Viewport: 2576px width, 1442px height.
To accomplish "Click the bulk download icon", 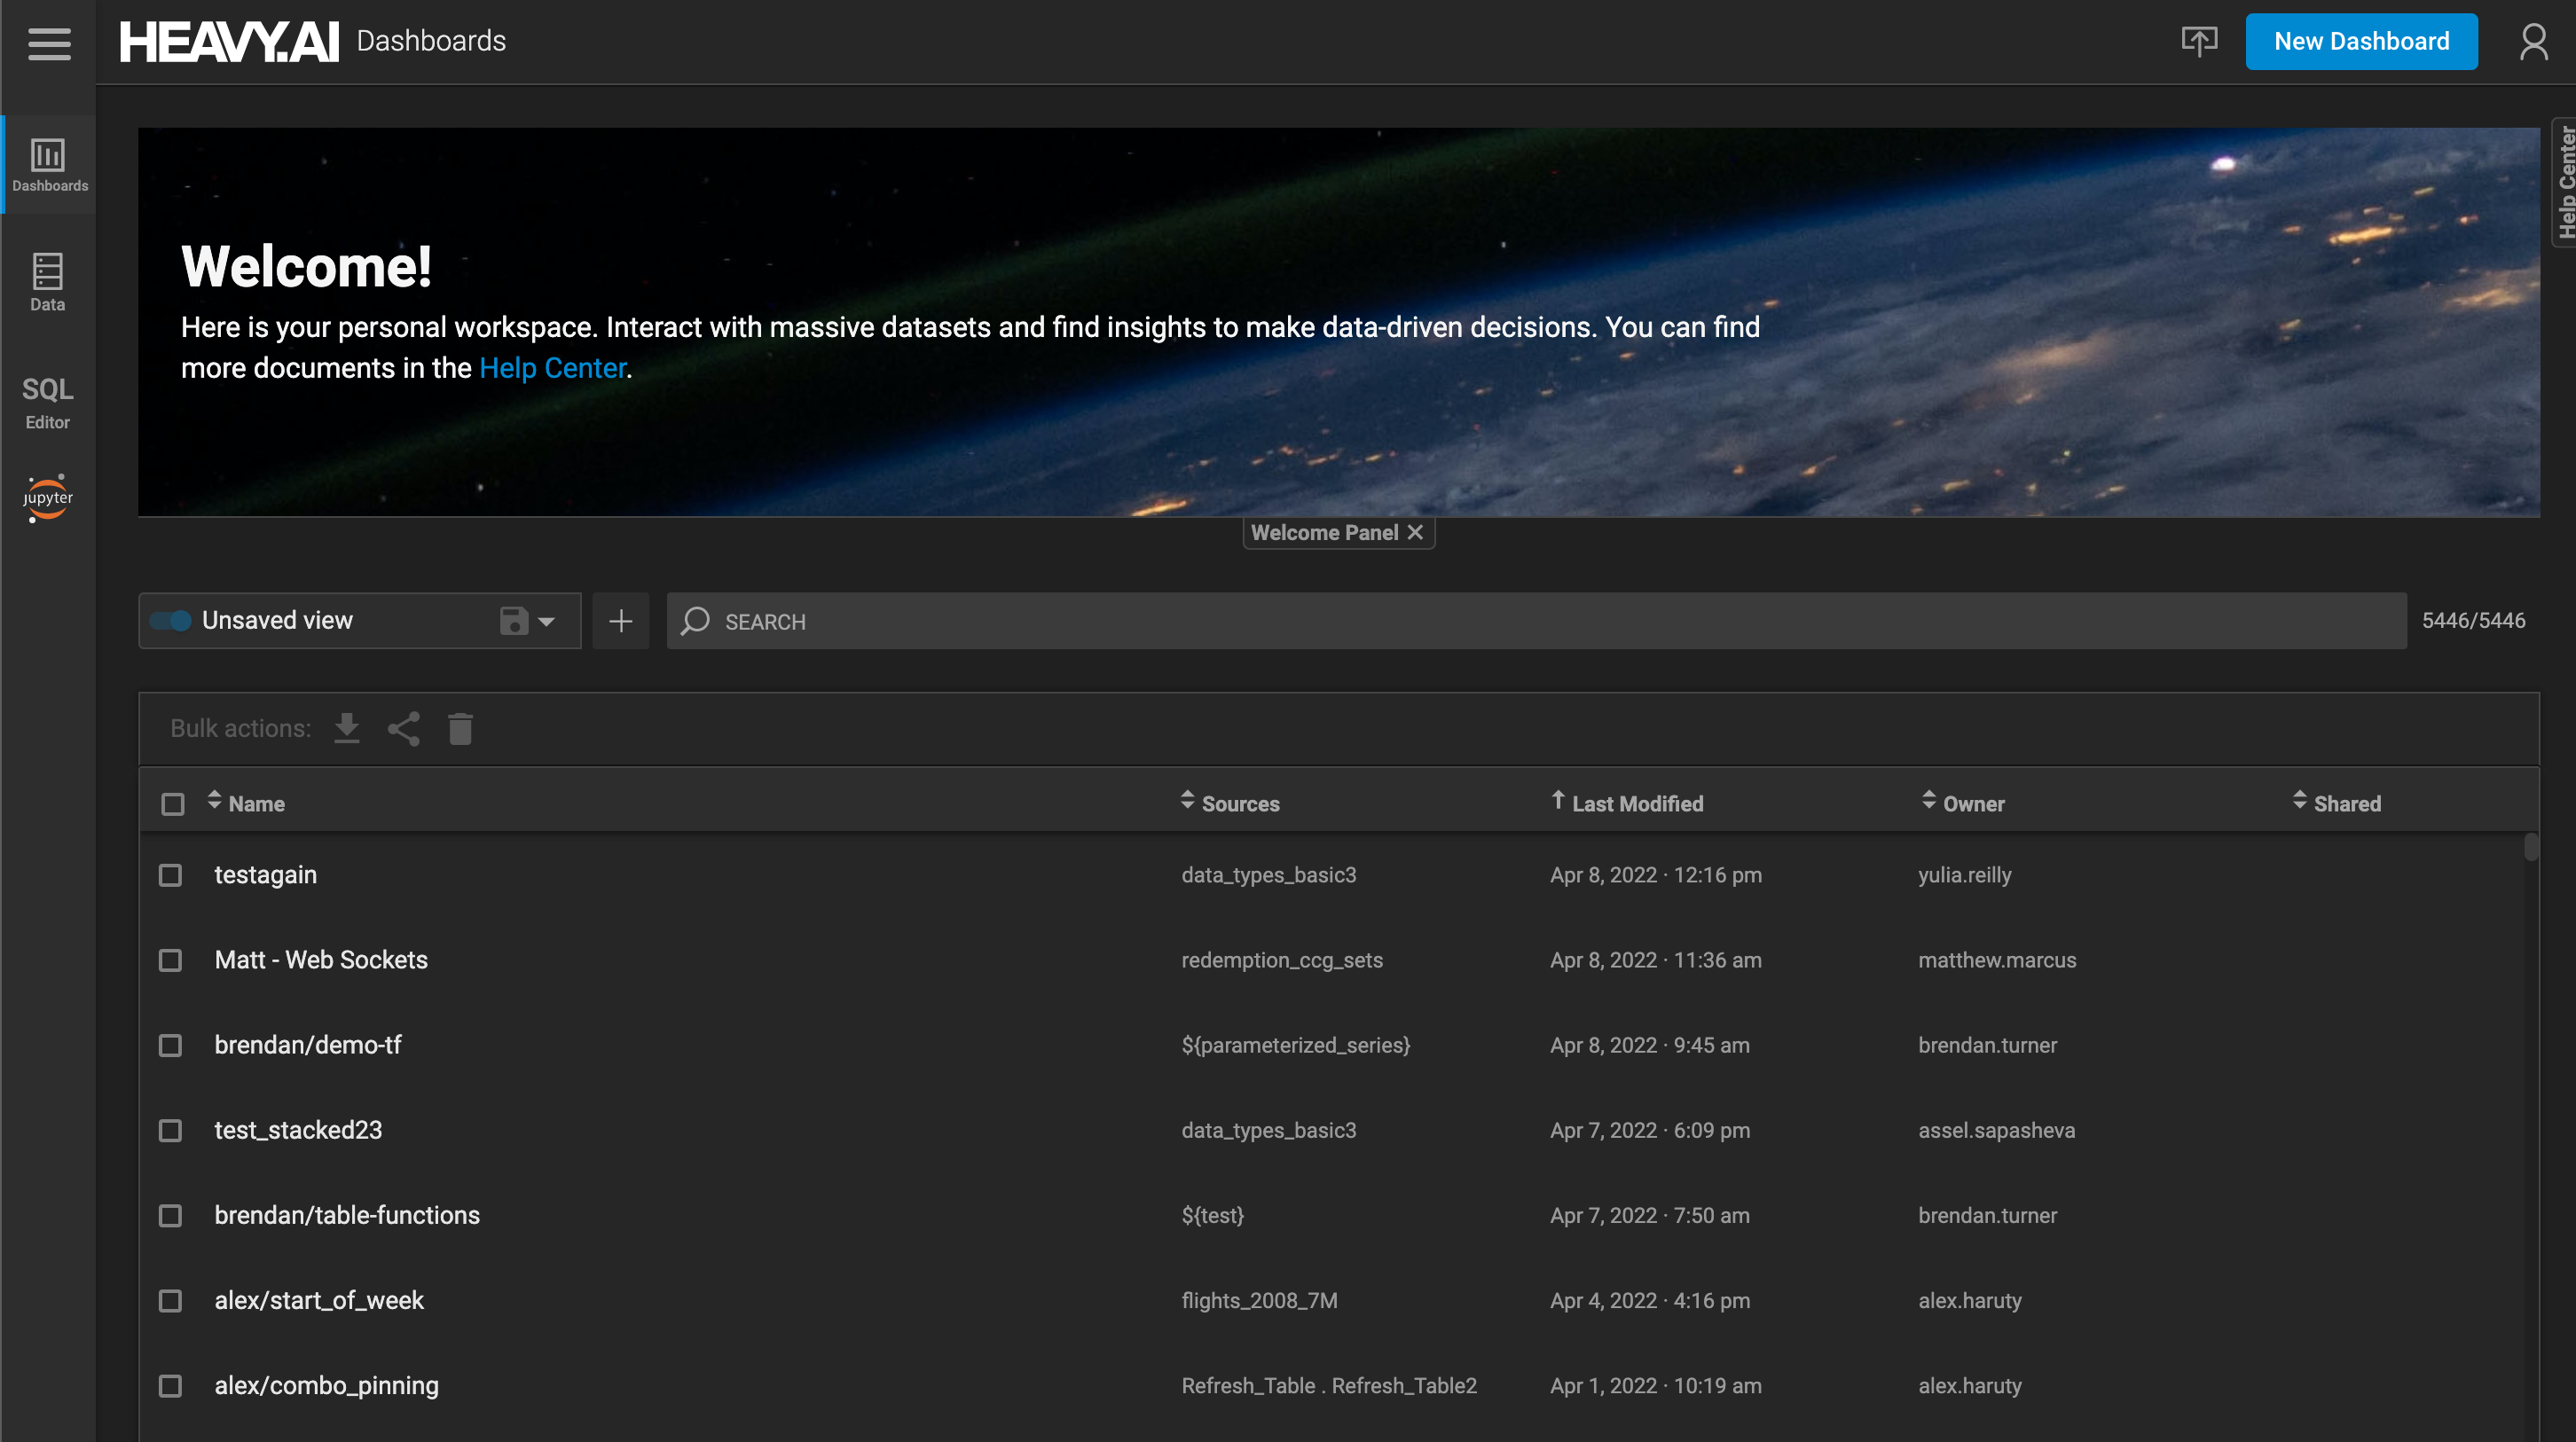I will [x=347, y=728].
